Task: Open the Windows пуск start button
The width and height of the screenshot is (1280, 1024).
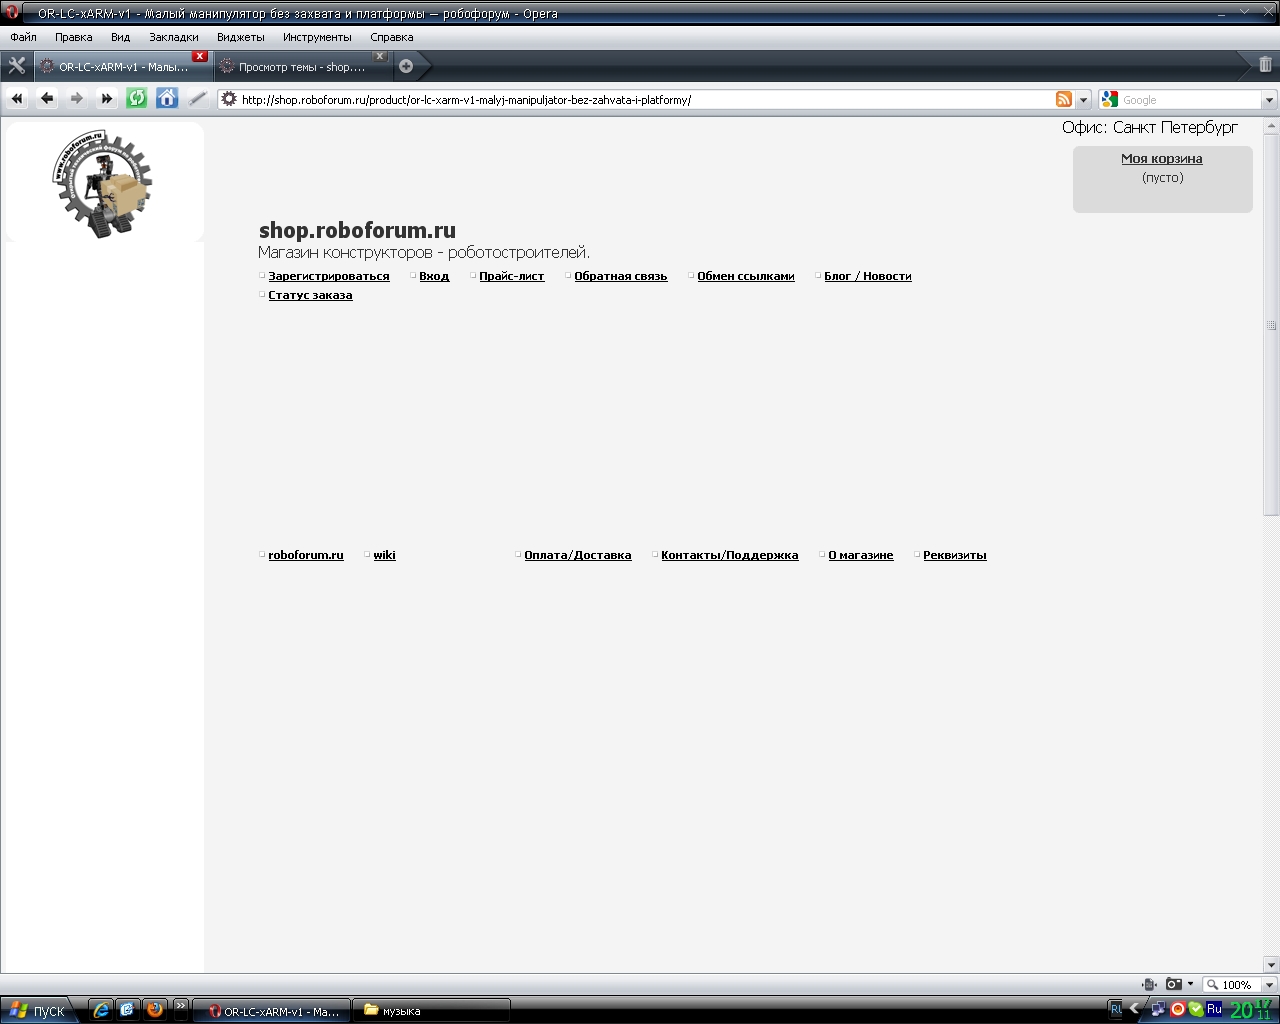Action: point(37,1010)
